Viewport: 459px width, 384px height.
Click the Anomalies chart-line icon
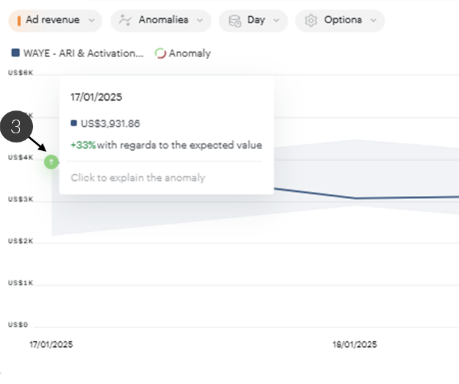125,20
